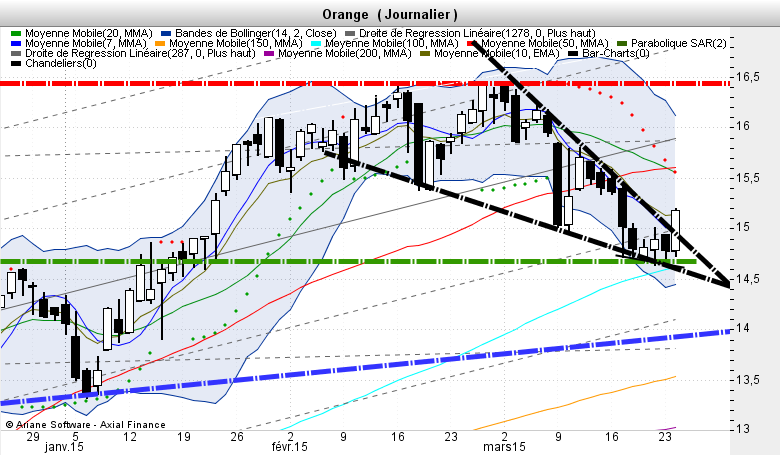Viewport: 780px width, 455px height.
Task: Click the date label 19 on time axis
Action: click(184, 437)
